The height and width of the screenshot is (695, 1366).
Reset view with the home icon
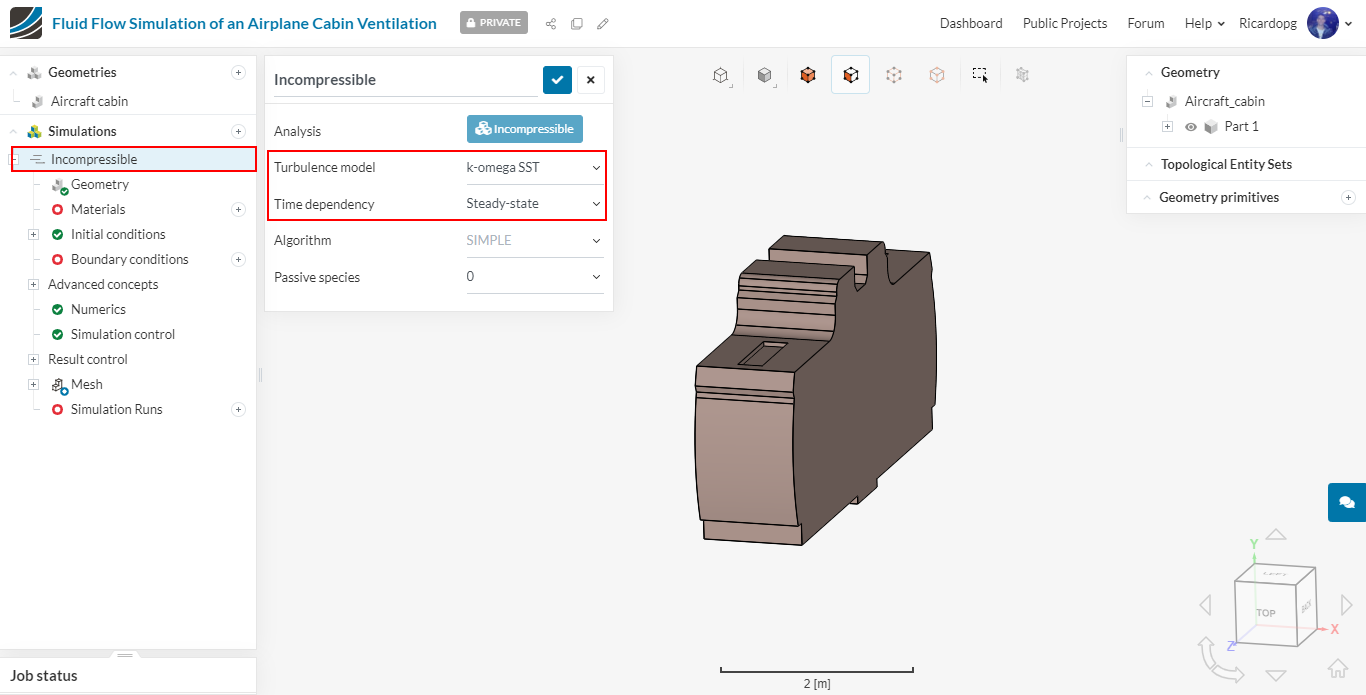(x=1337, y=668)
